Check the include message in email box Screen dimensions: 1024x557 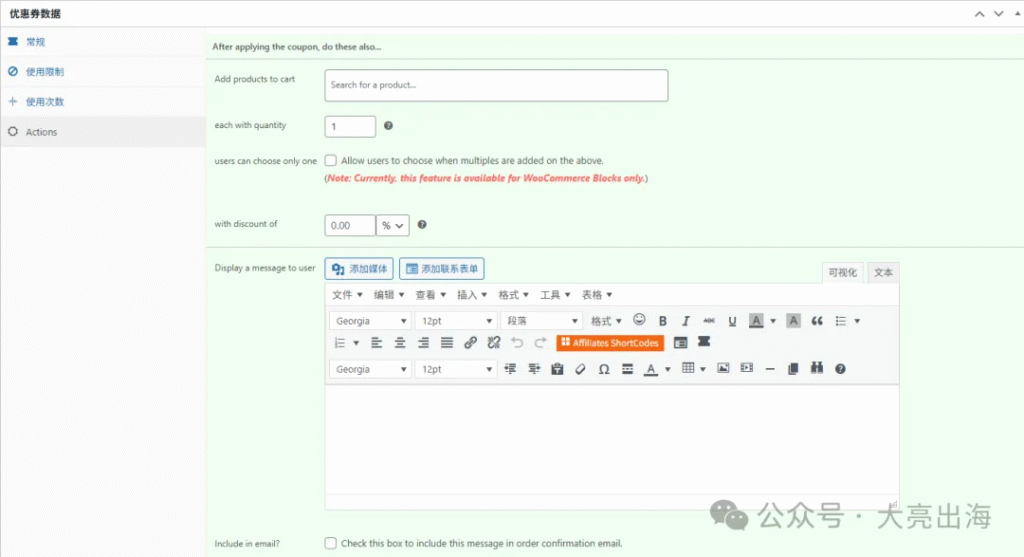pyautogui.click(x=331, y=543)
